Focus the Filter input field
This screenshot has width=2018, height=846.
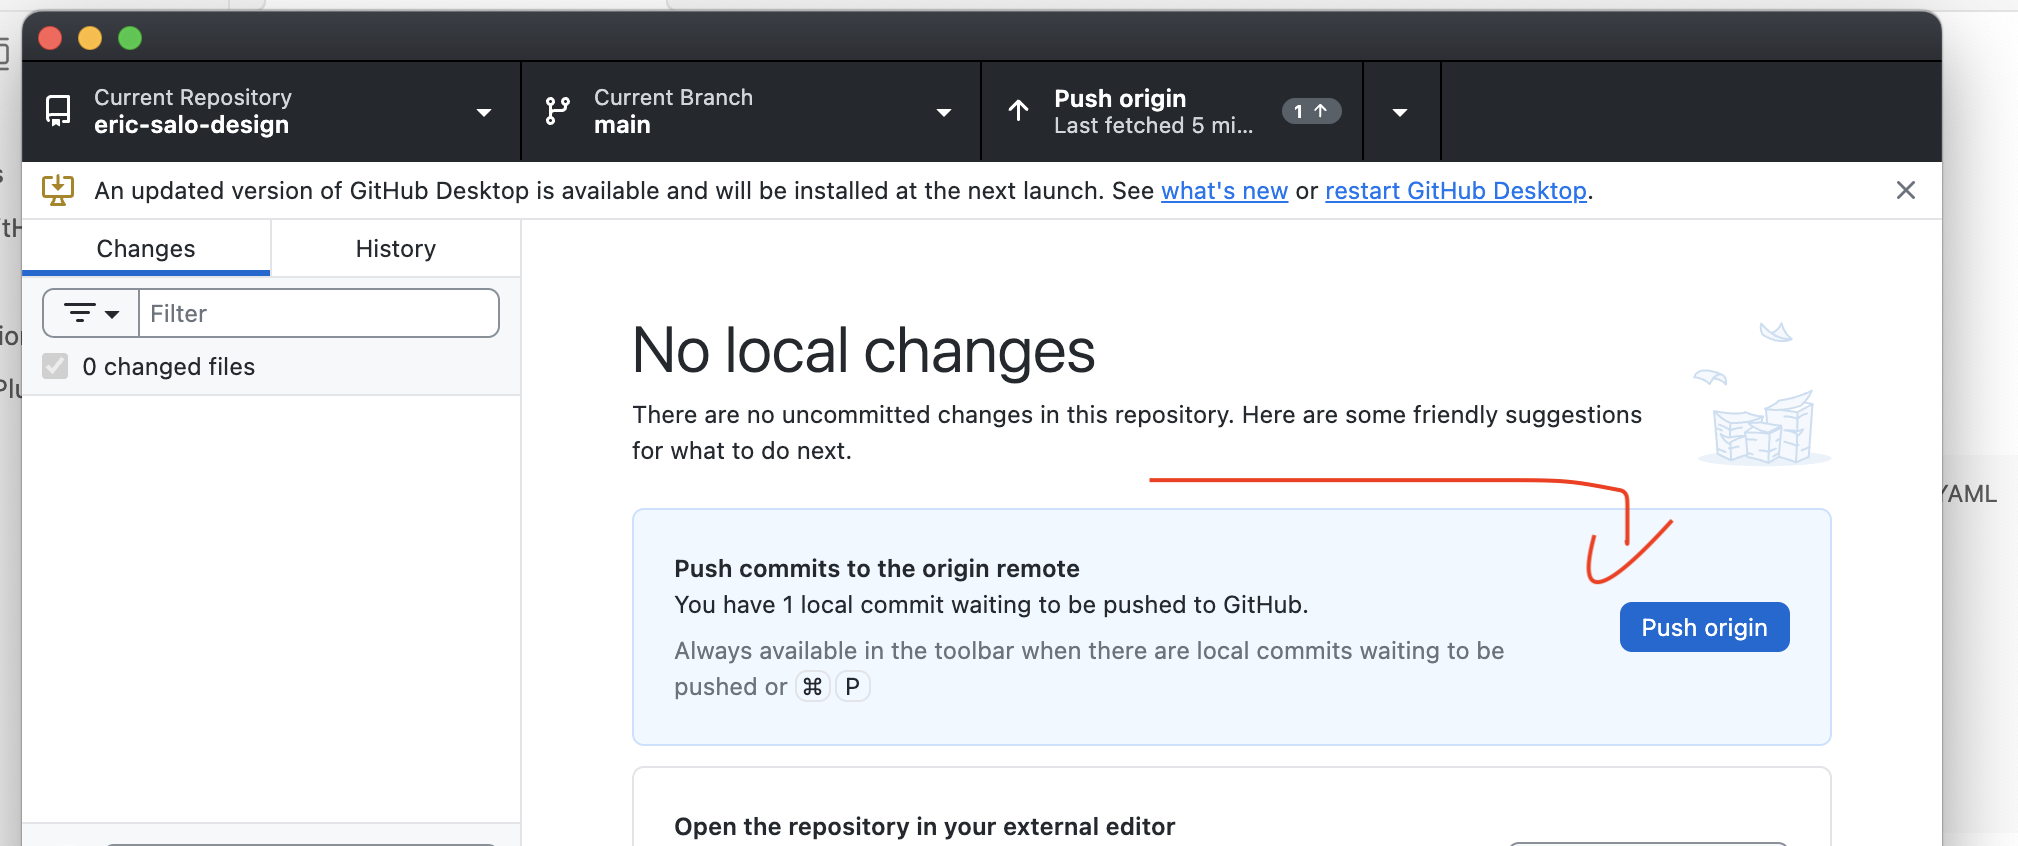pos(319,313)
